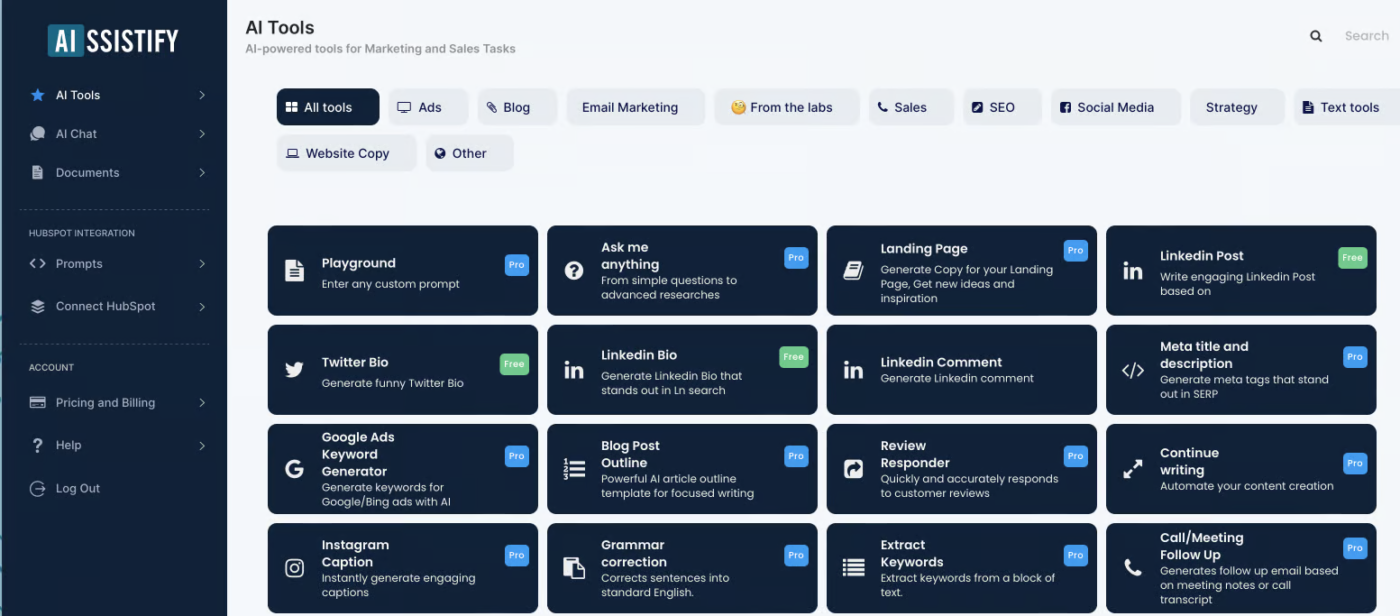The width and height of the screenshot is (1400, 616).
Task: Click the Google G icon on Keyword Generator
Action: pyautogui.click(x=294, y=469)
